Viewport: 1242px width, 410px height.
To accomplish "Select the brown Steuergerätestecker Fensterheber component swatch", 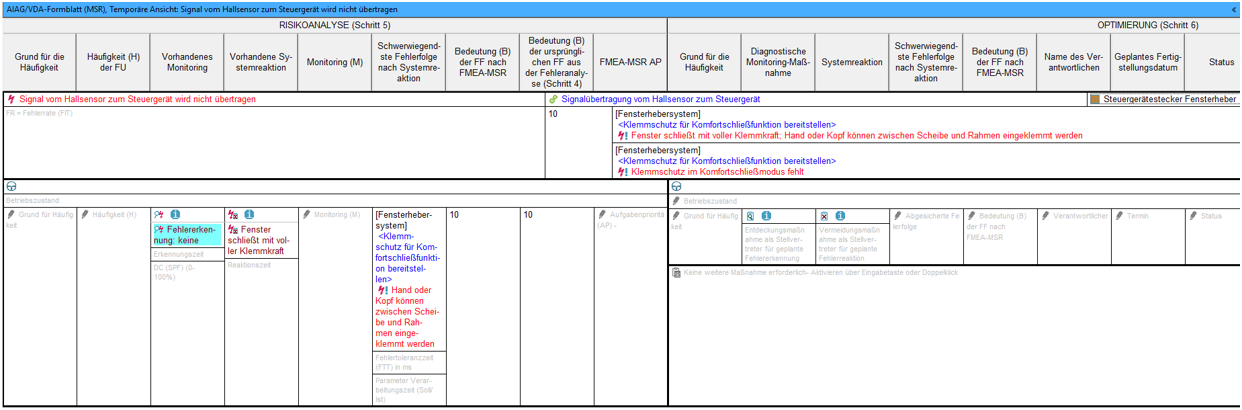I will pos(1095,100).
